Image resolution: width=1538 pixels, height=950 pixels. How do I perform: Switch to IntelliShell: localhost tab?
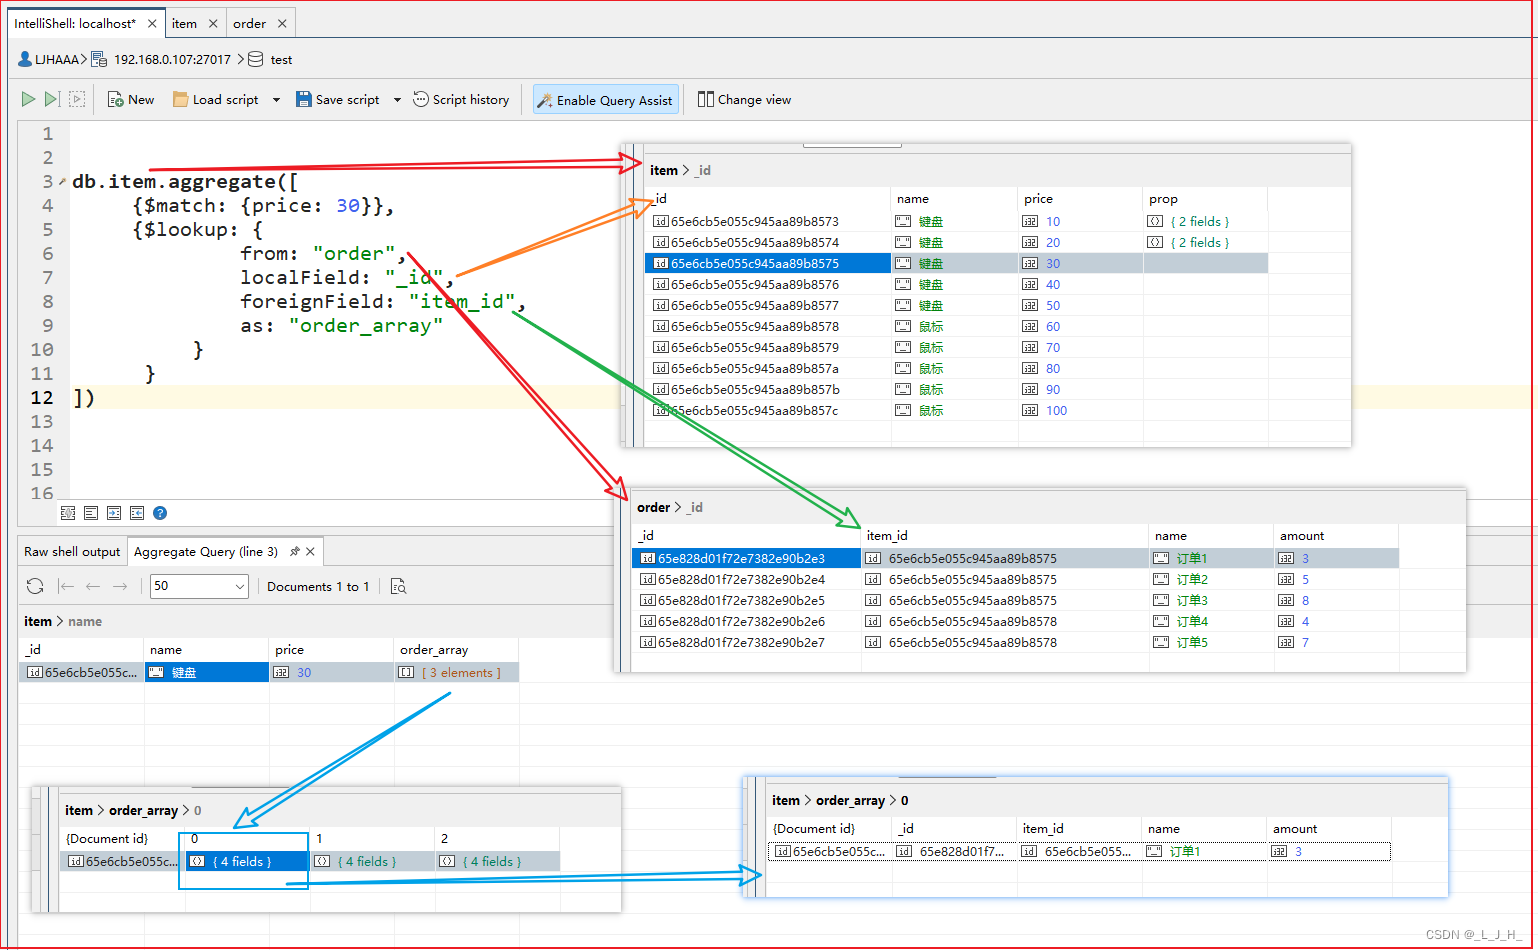click(x=75, y=23)
